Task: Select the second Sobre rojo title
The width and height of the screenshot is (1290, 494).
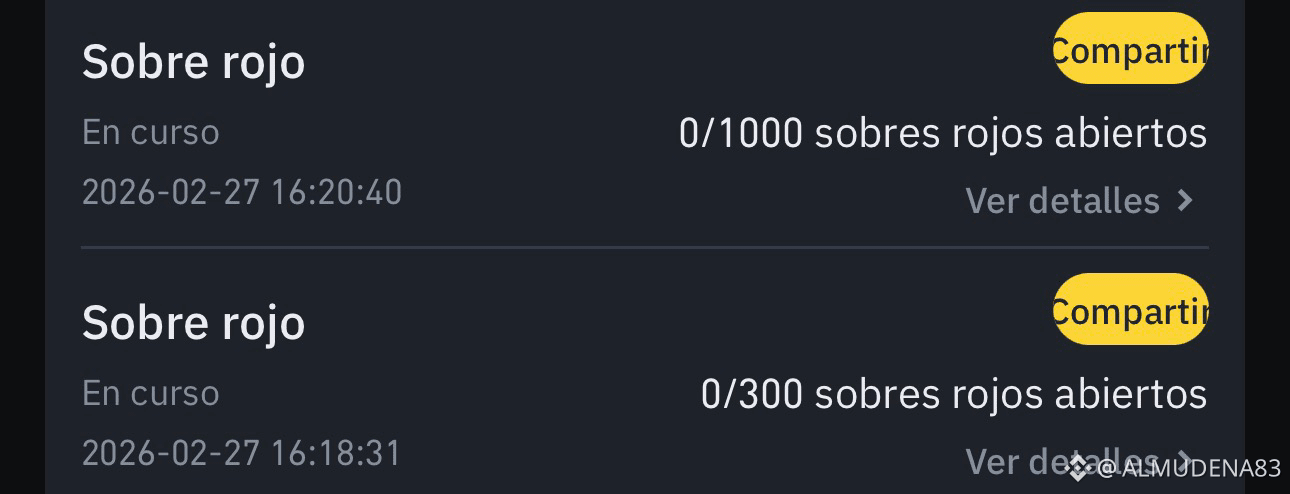Action: 193,323
